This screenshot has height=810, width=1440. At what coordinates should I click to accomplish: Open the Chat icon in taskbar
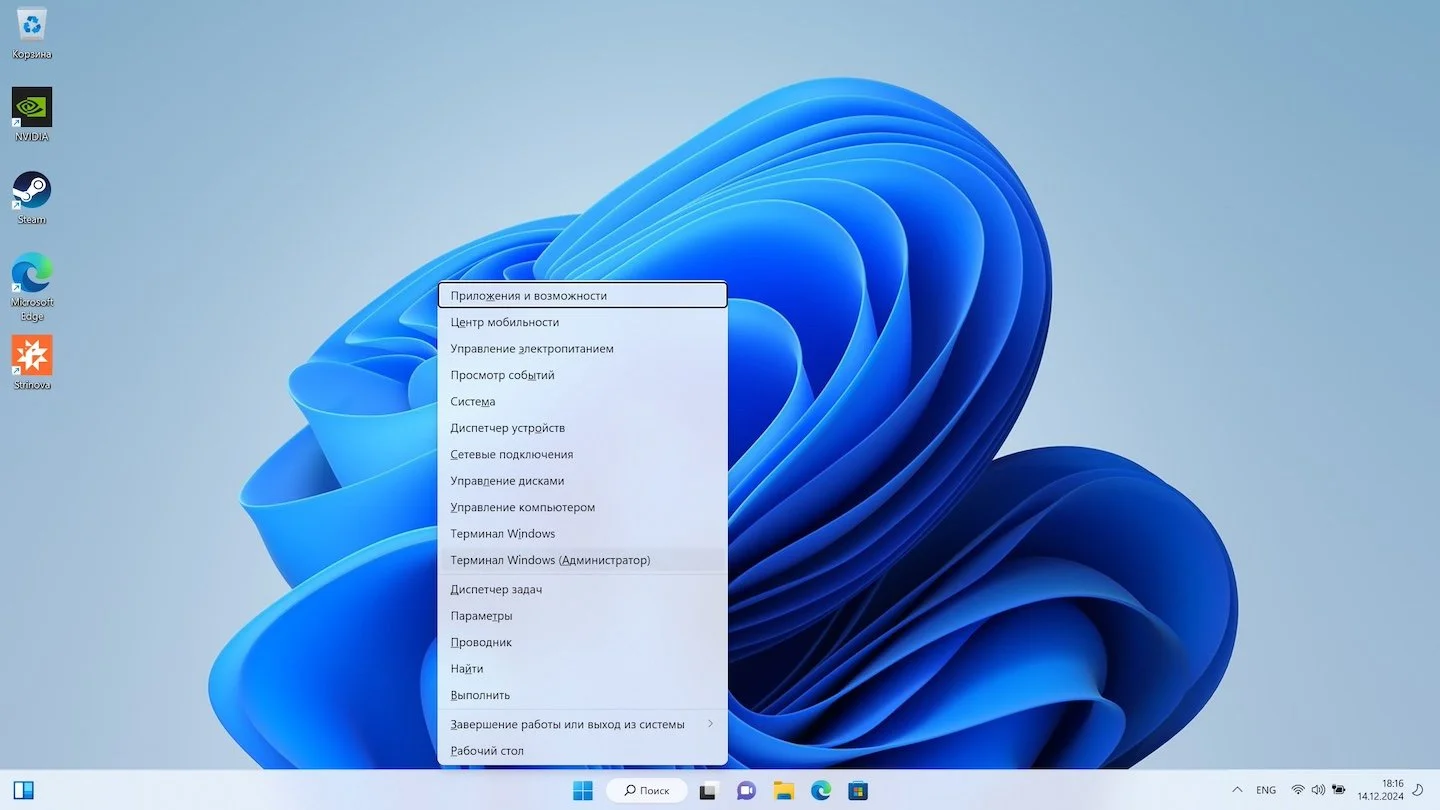(746, 791)
